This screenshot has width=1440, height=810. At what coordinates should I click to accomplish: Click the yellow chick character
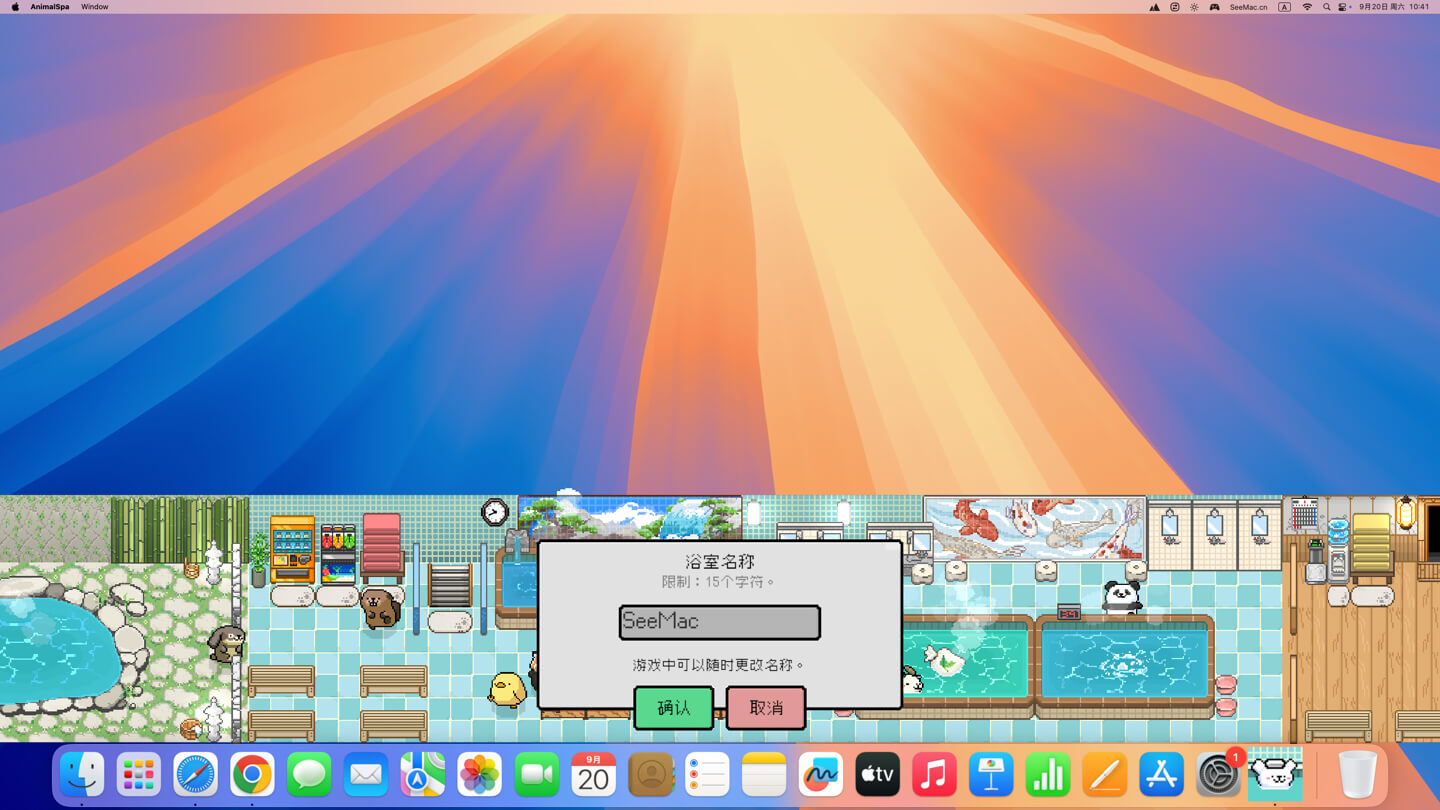[x=507, y=689]
